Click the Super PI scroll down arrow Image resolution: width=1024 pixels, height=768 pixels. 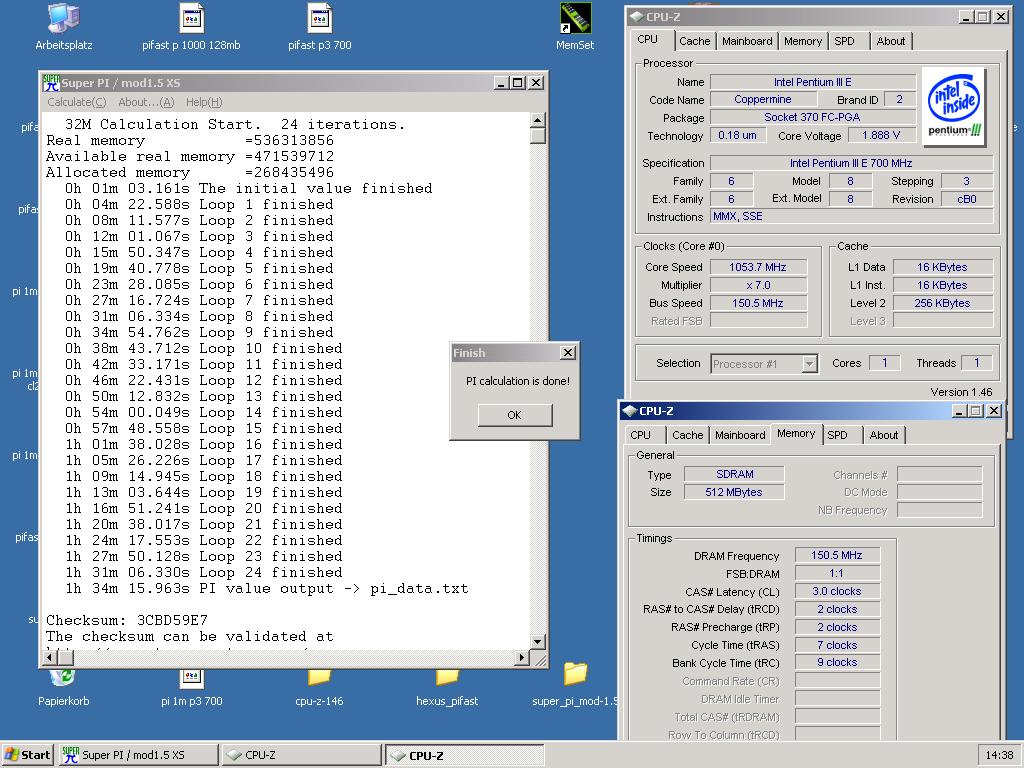537,641
